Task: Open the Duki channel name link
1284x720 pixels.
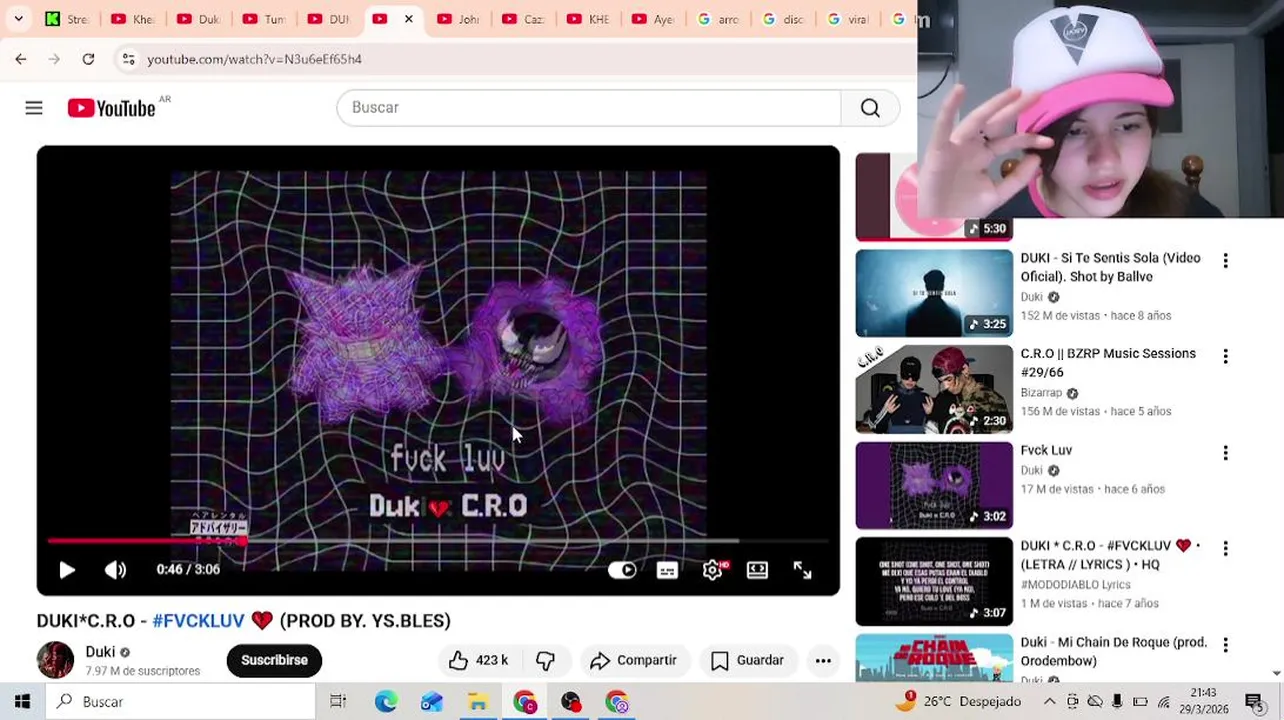Action: point(100,652)
